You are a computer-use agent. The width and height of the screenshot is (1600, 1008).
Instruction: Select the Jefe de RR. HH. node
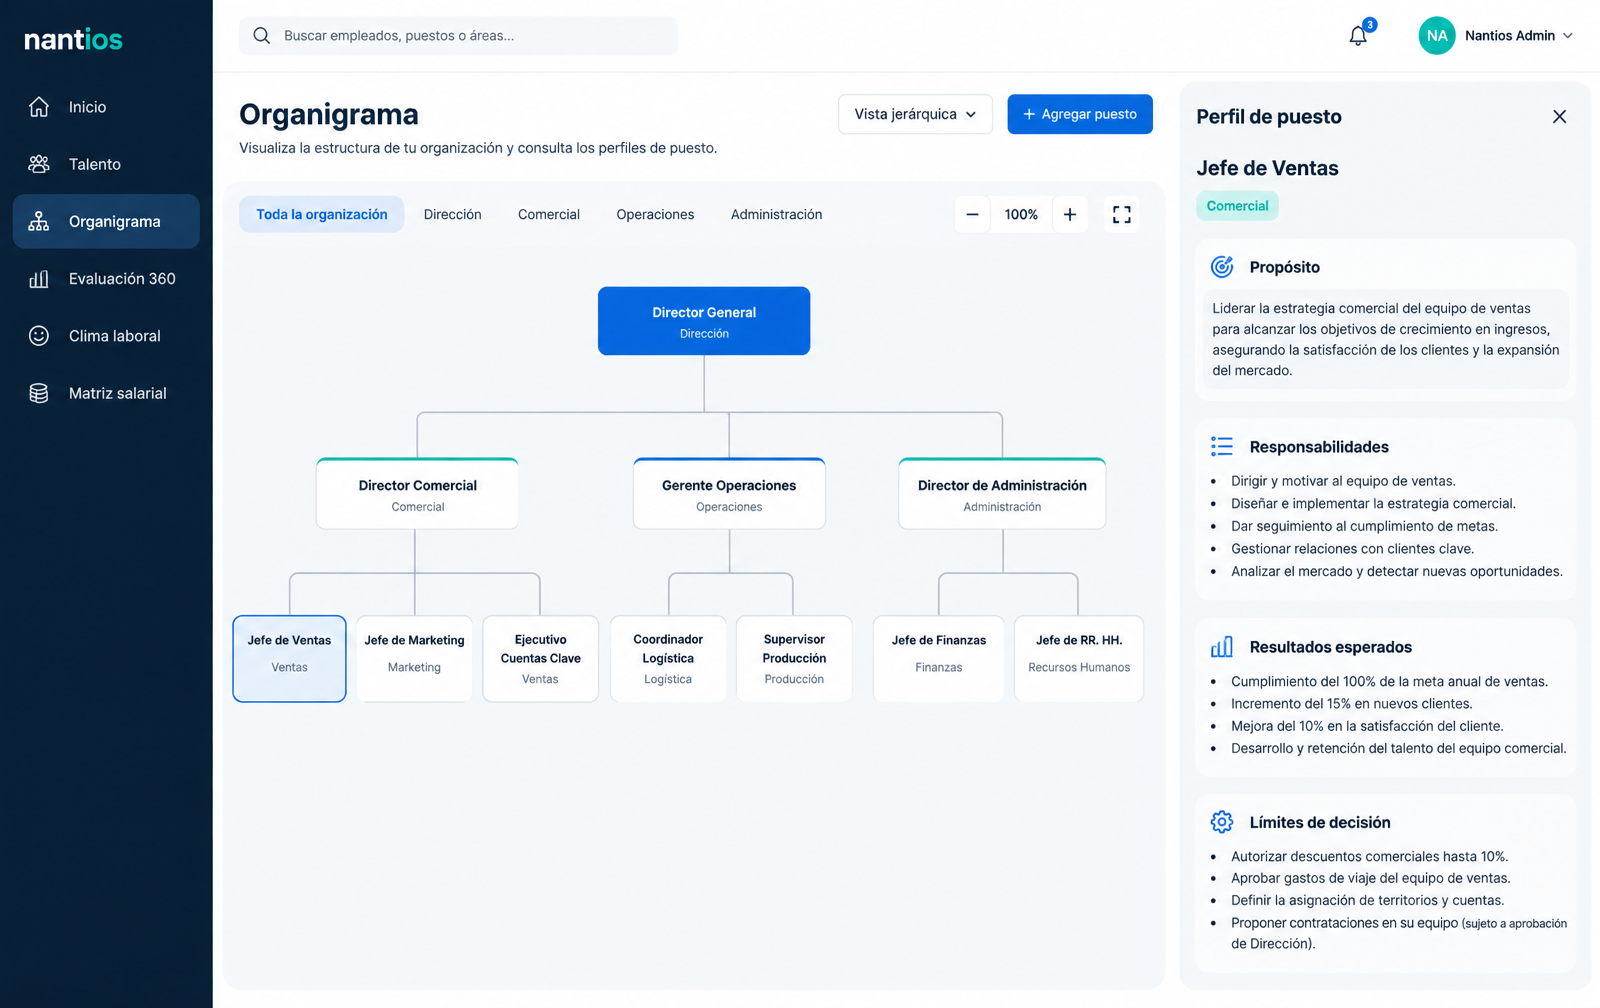point(1079,659)
